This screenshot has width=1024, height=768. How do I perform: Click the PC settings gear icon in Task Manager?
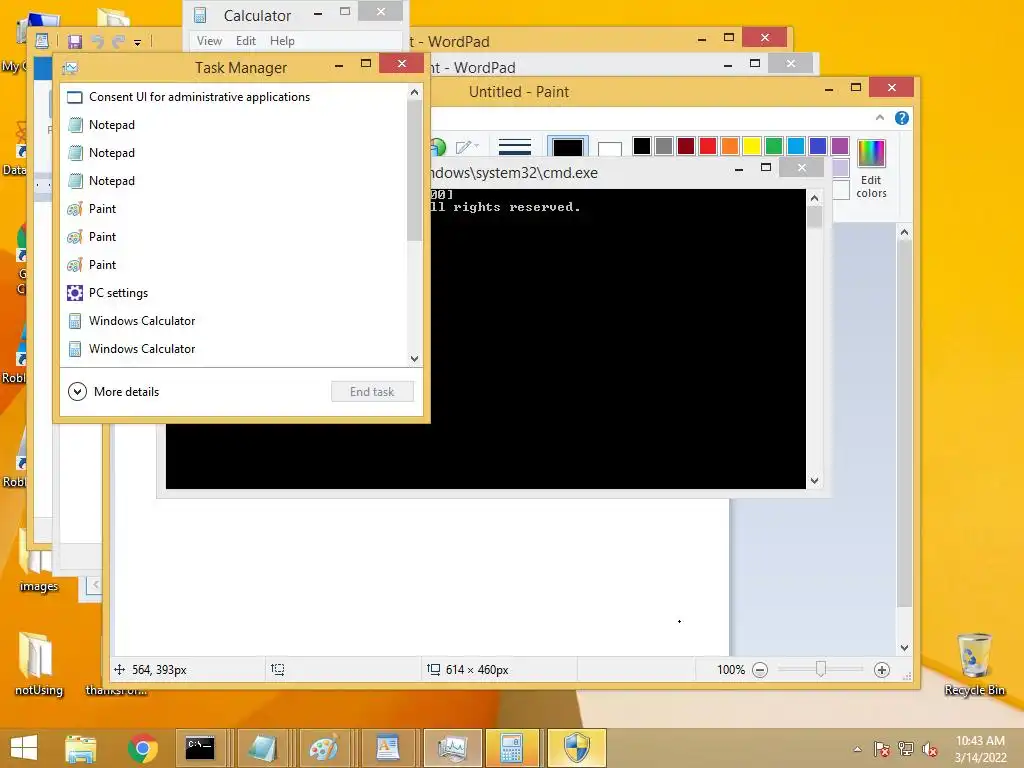coord(75,293)
